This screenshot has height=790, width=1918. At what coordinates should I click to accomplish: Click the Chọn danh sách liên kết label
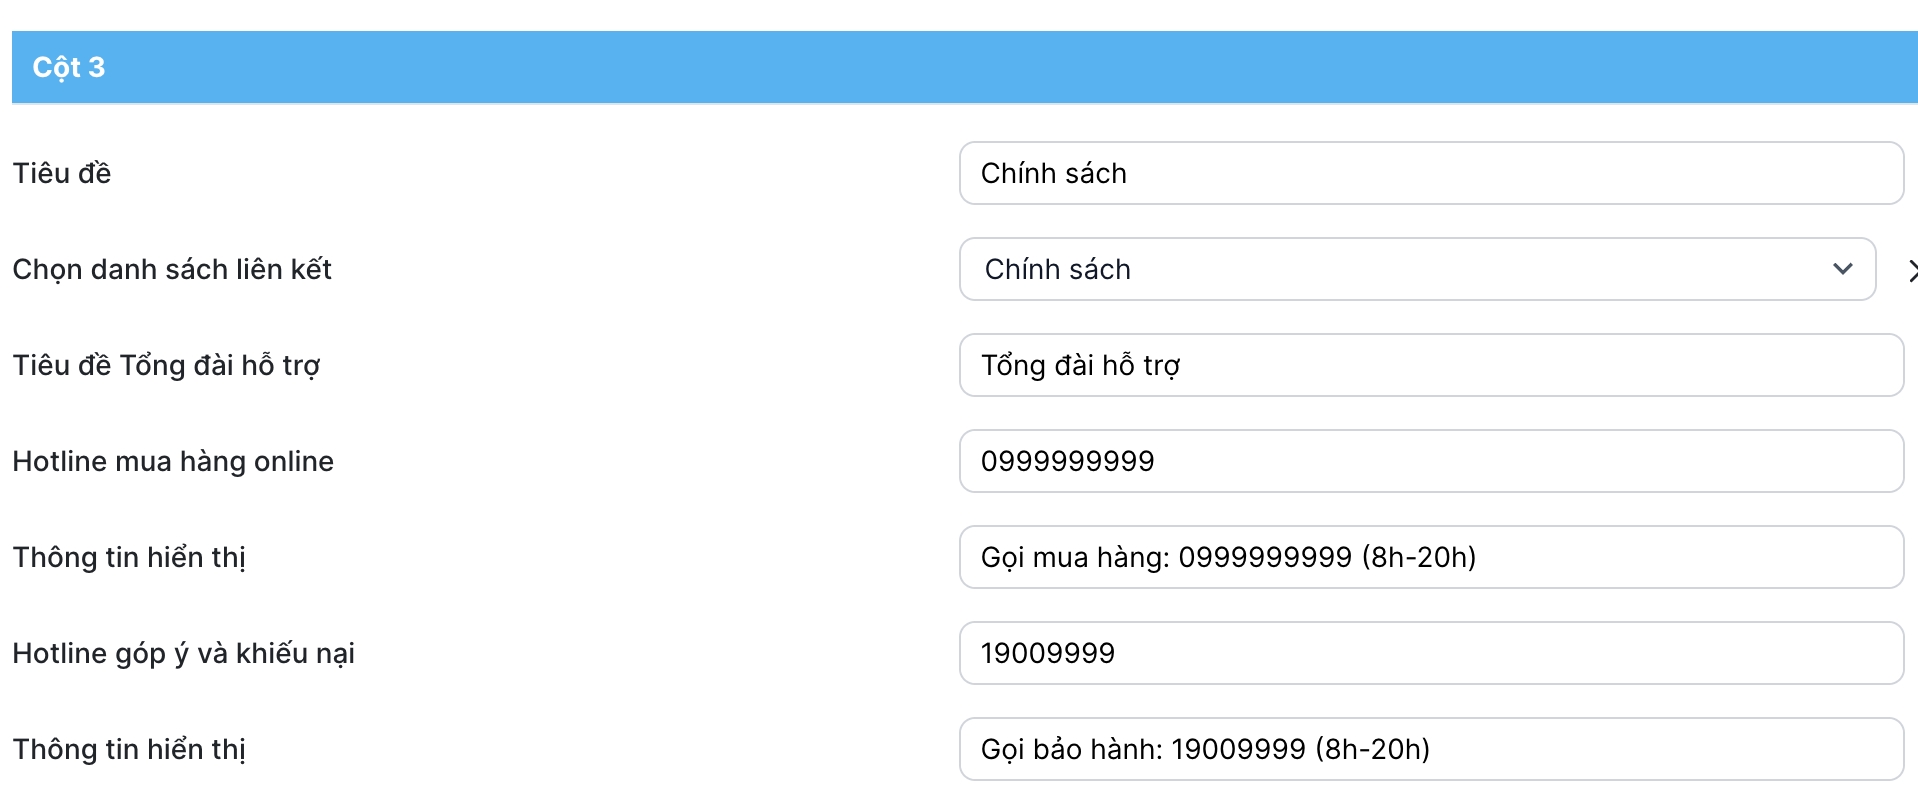(x=172, y=269)
